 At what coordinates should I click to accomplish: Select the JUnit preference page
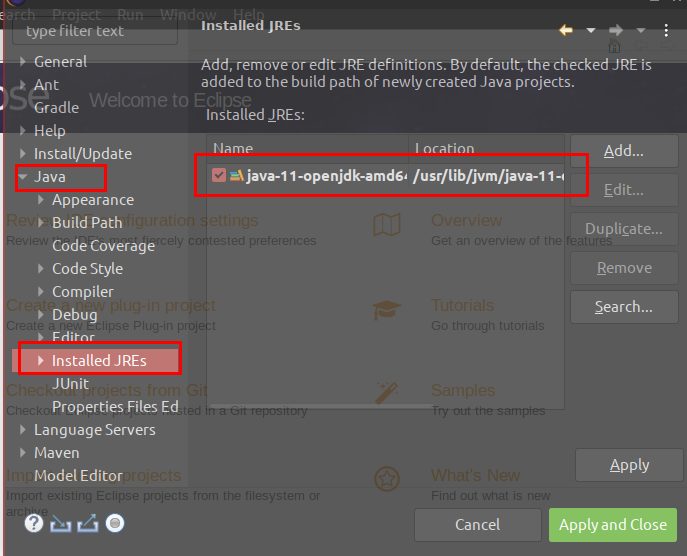pyautogui.click(x=71, y=384)
